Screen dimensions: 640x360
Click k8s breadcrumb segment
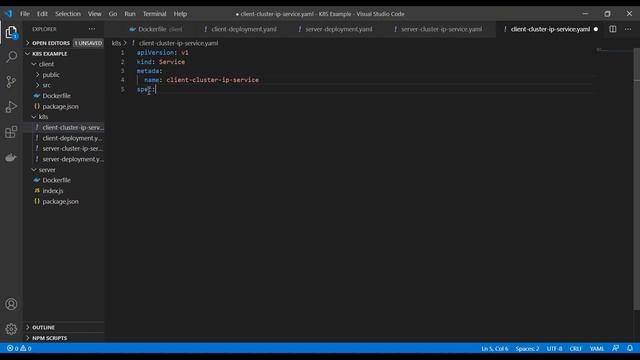[x=116, y=43]
